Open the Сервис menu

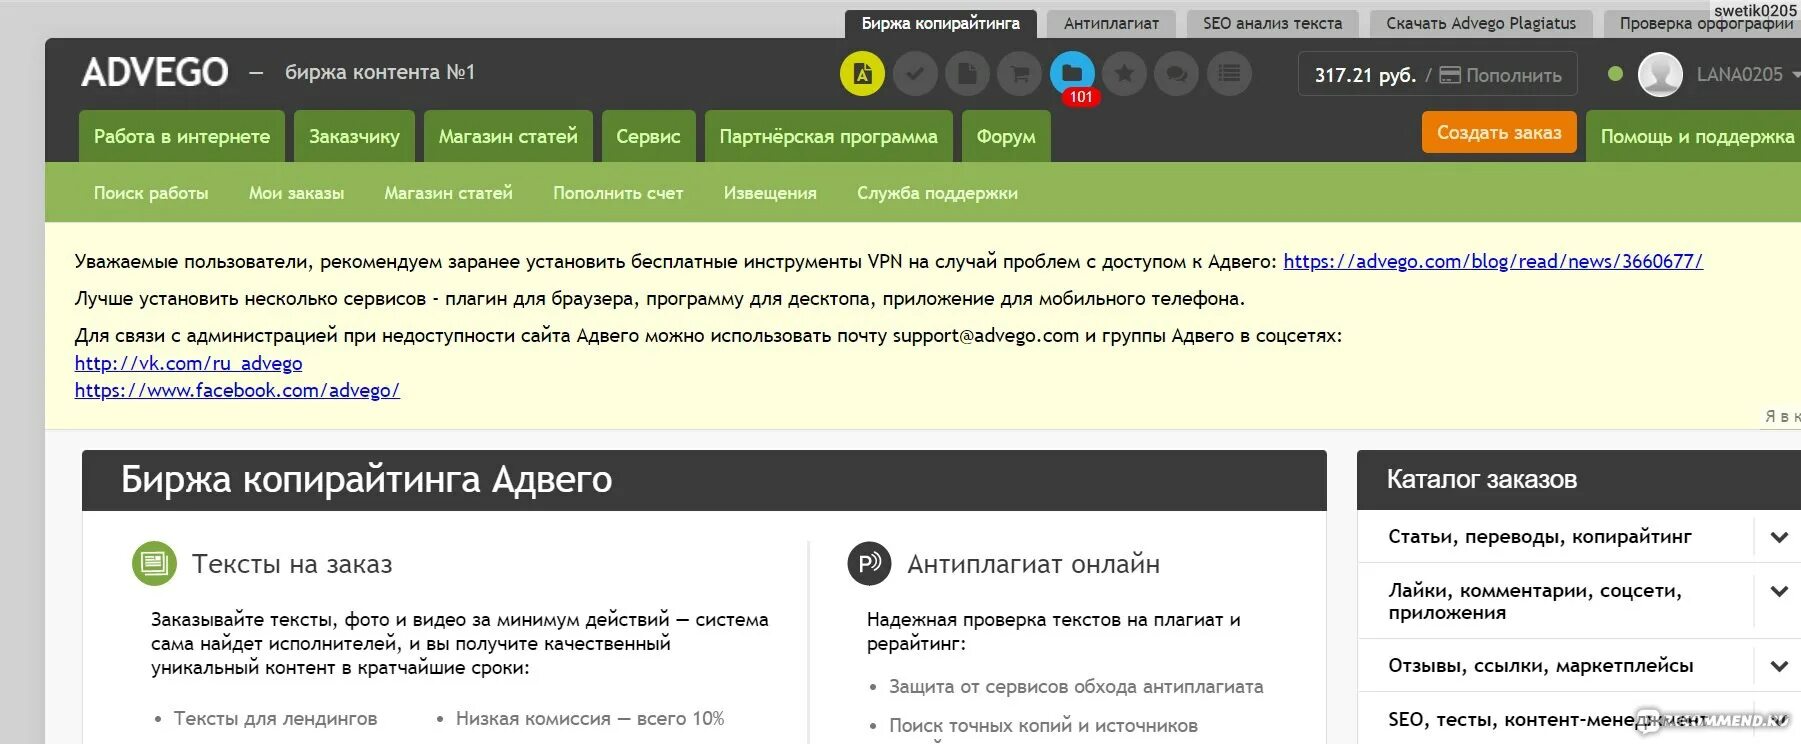point(648,136)
